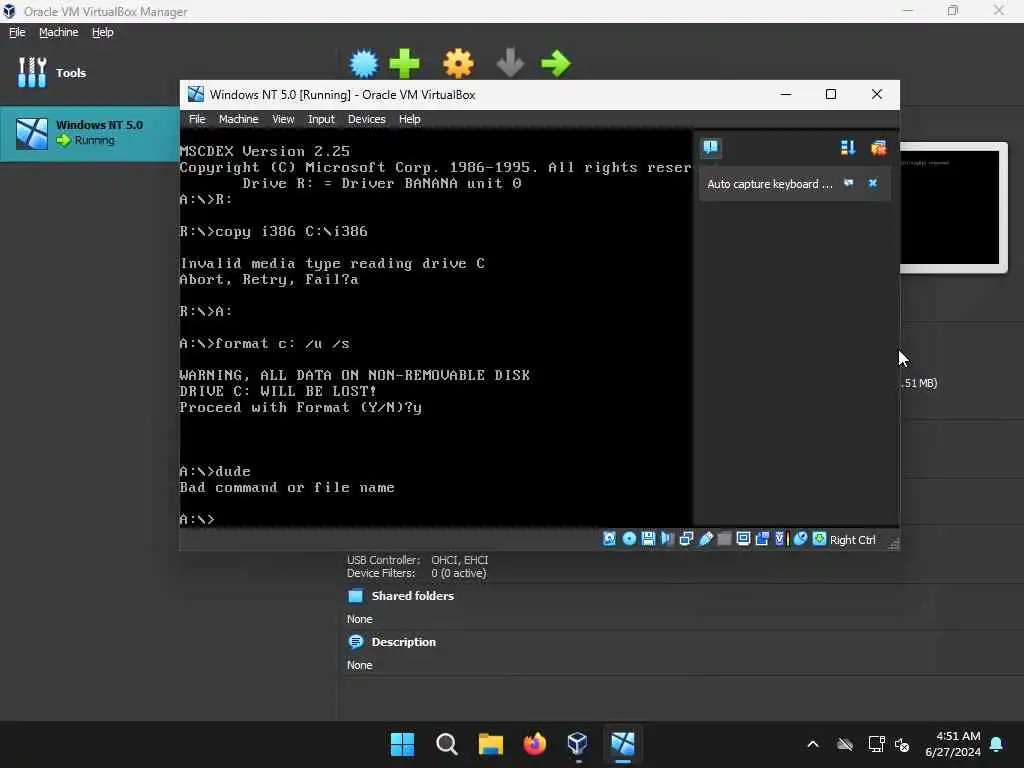Open File Explorer from the taskbar
This screenshot has width=1024, height=768.
click(x=490, y=744)
